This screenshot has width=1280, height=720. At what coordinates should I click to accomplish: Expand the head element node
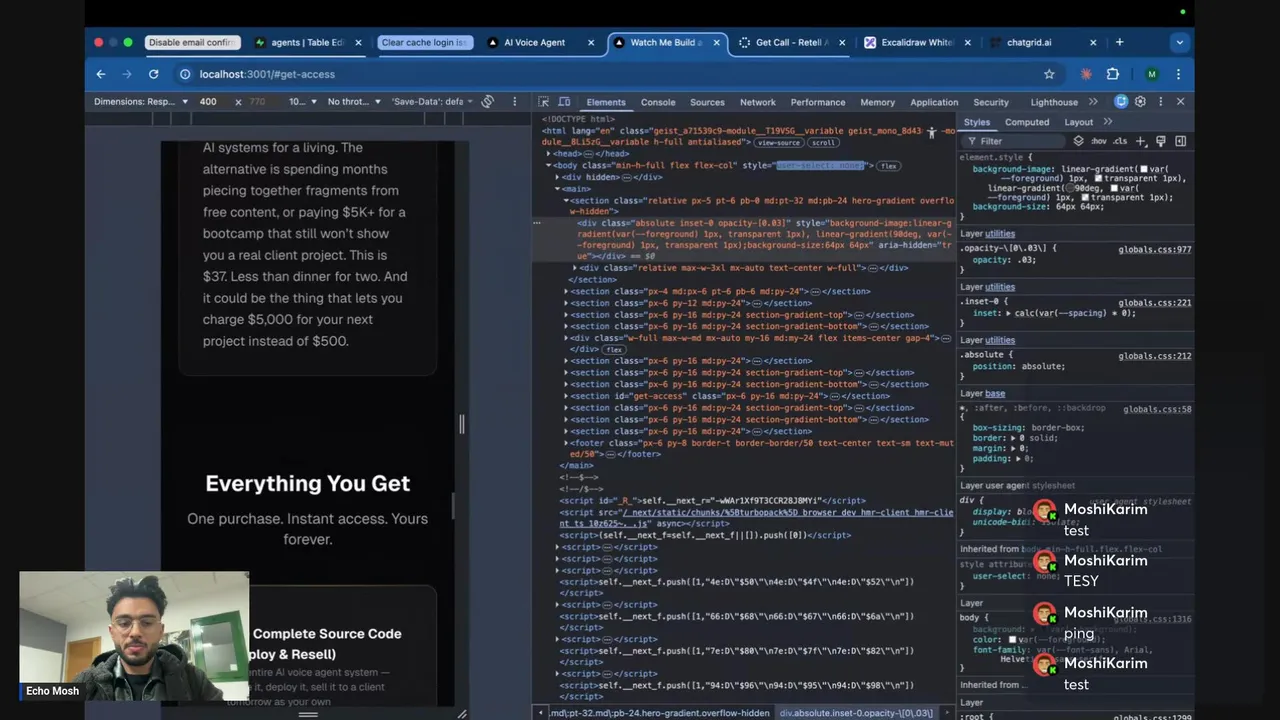point(548,154)
